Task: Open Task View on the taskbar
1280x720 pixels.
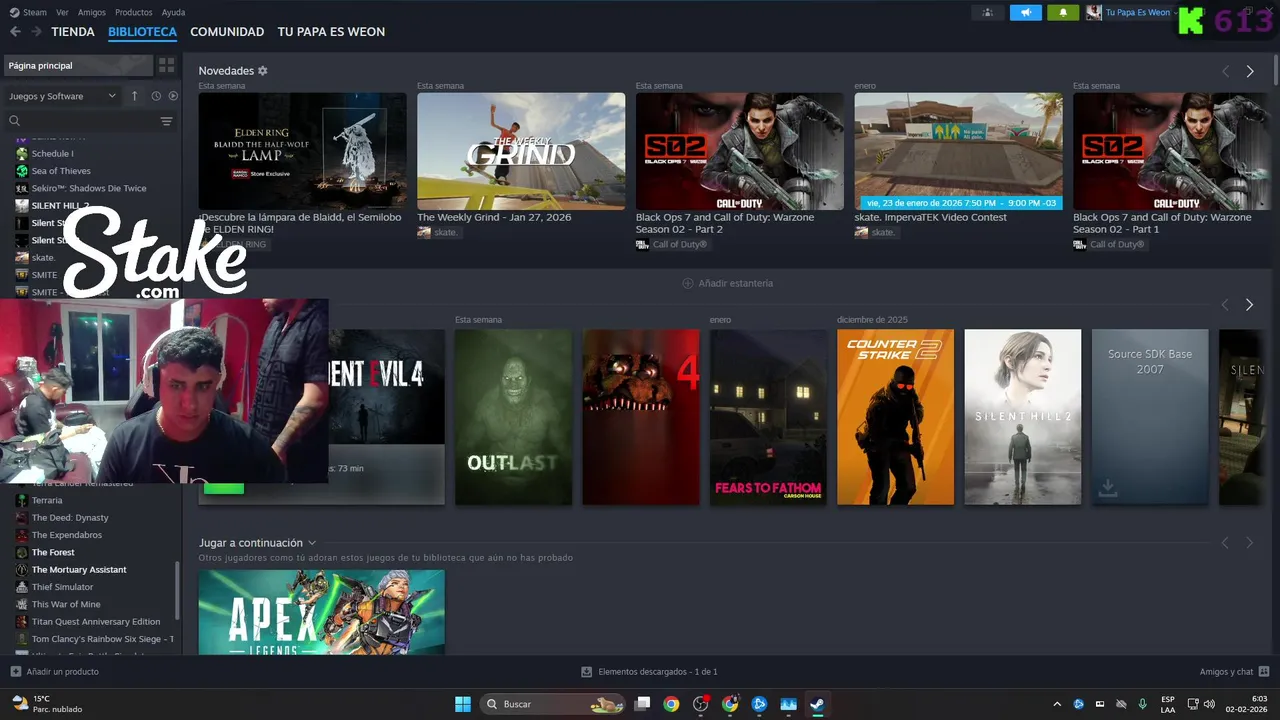Action: (643, 704)
